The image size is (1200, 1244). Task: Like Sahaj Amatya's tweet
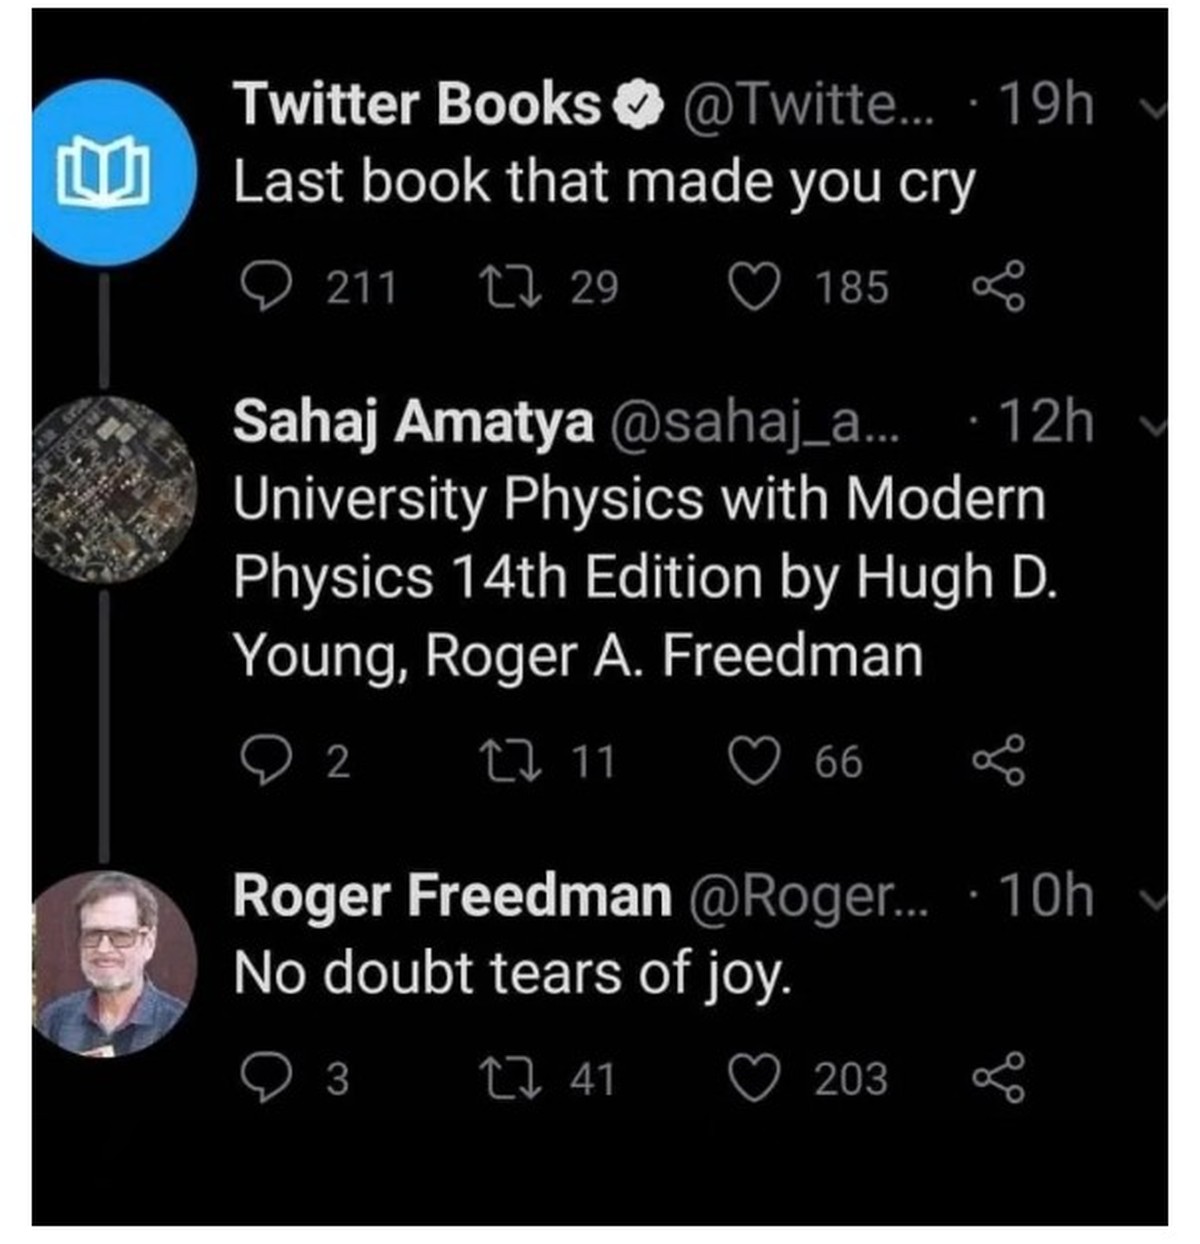coord(753,761)
